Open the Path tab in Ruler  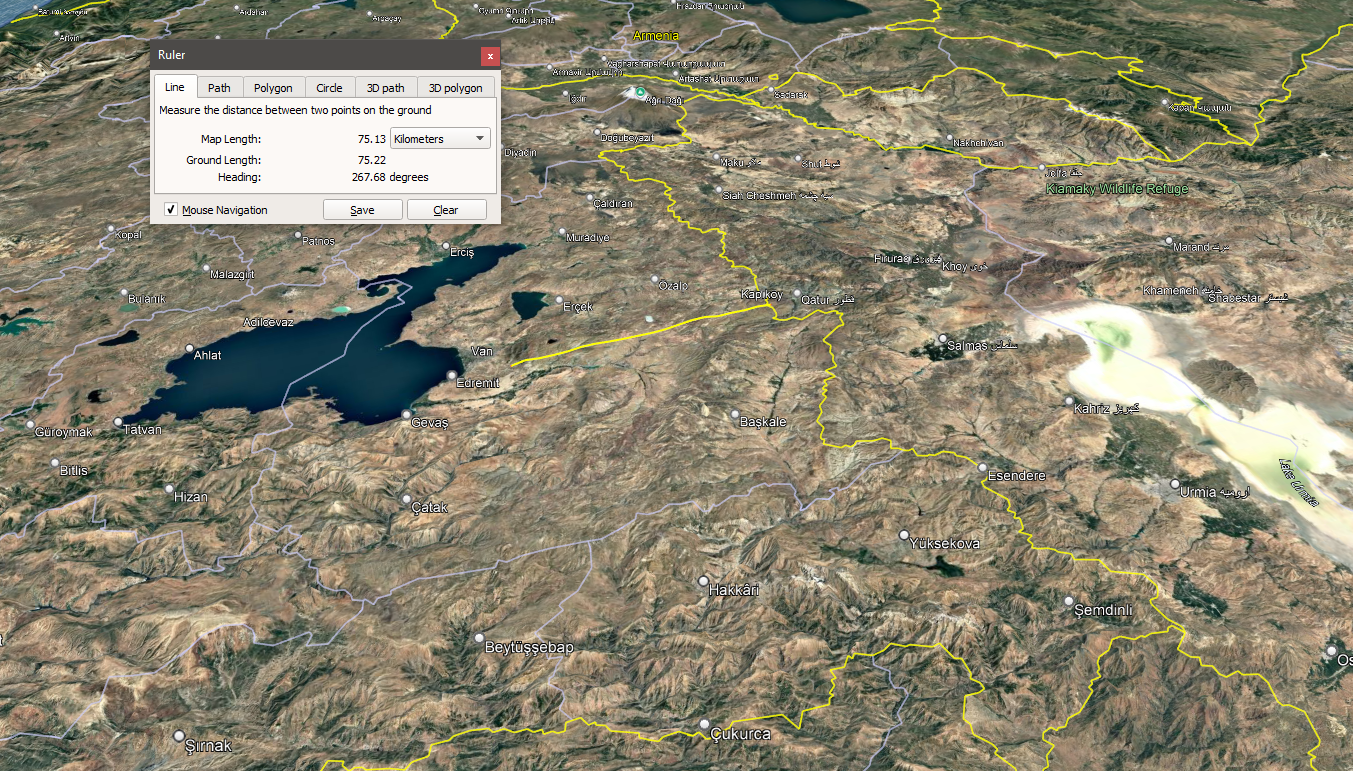click(219, 88)
